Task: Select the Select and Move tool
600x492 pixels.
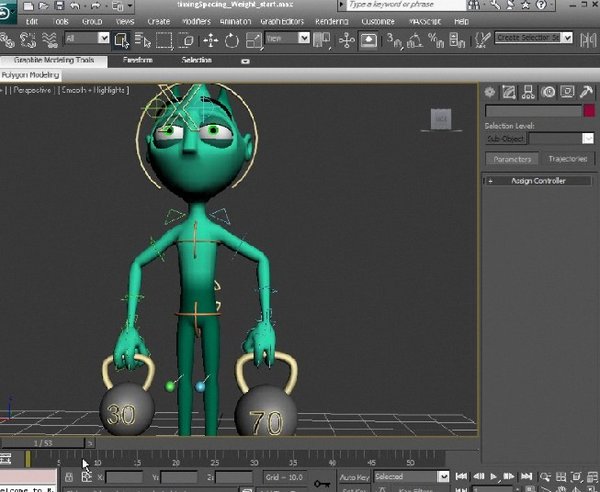Action: pyautogui.click(x=211, y=40)
